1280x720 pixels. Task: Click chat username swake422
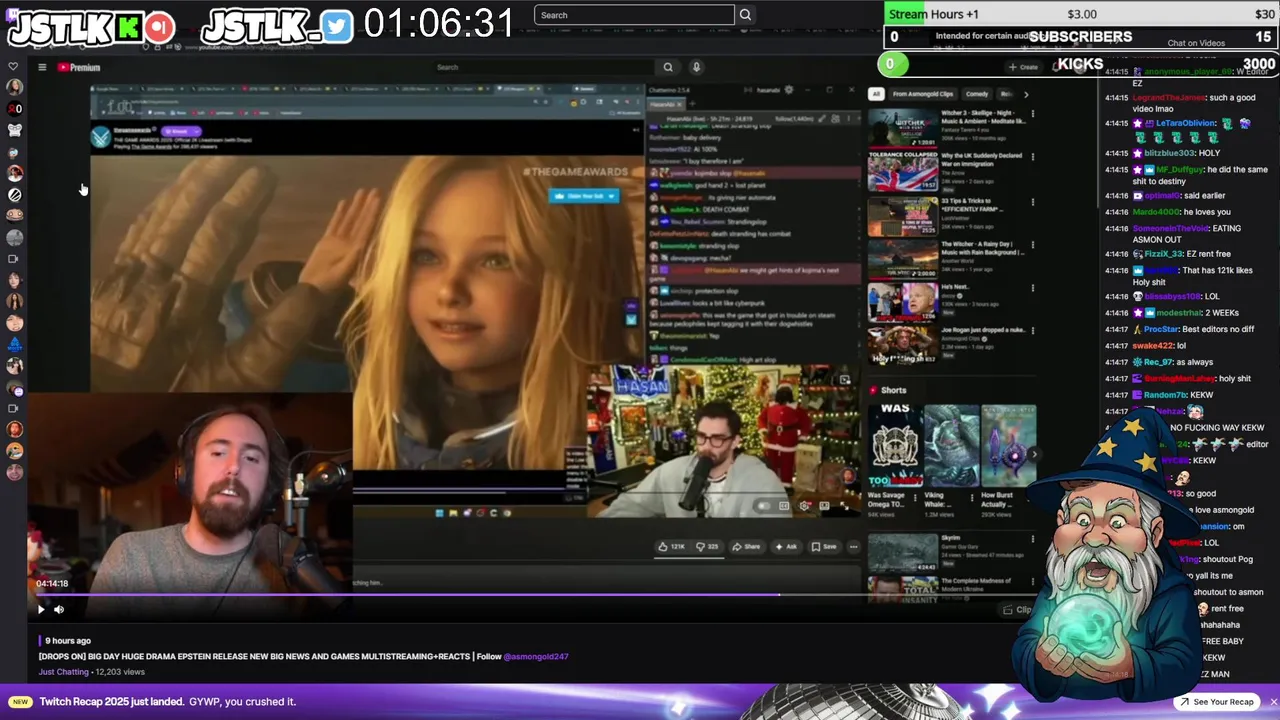[1153, 346]
